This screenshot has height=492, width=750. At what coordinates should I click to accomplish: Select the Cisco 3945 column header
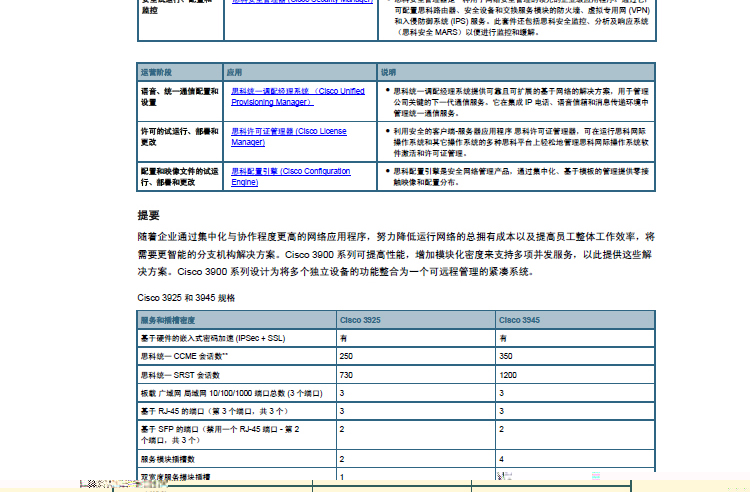tap(520, 320)
